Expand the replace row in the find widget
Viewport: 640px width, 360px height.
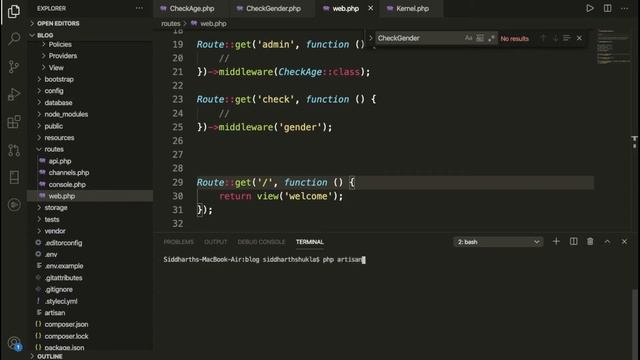click(x=371, y=38)
